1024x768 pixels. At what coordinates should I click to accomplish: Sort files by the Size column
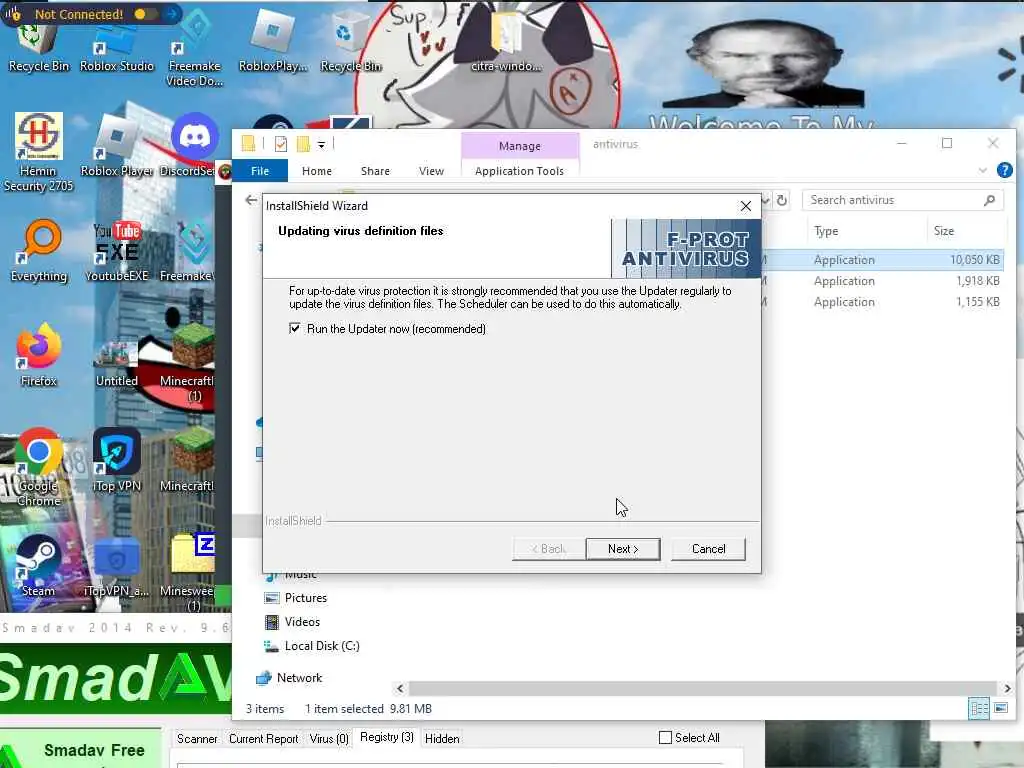coord(944,231)
